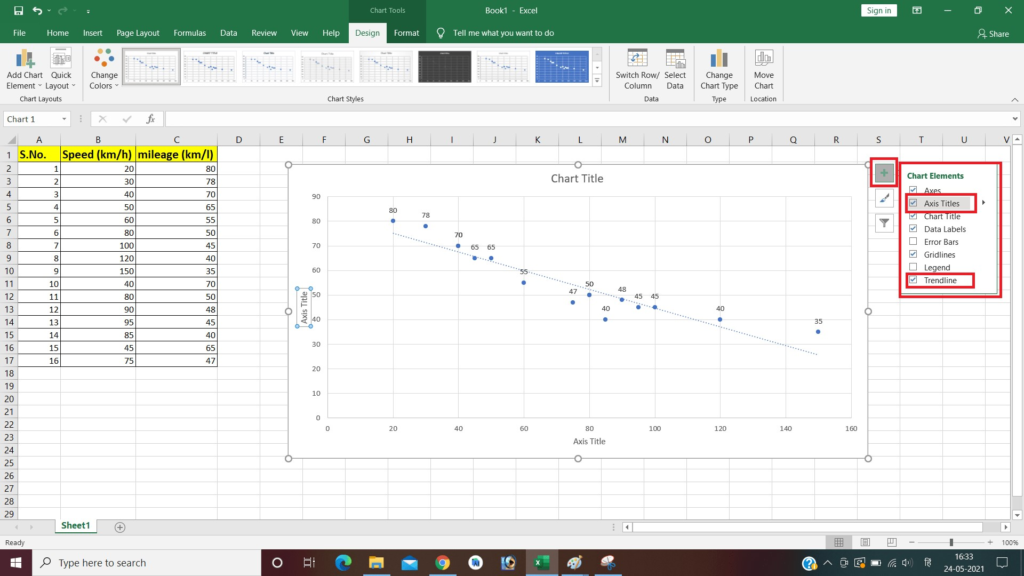Open the File tab

click(20, 33)
